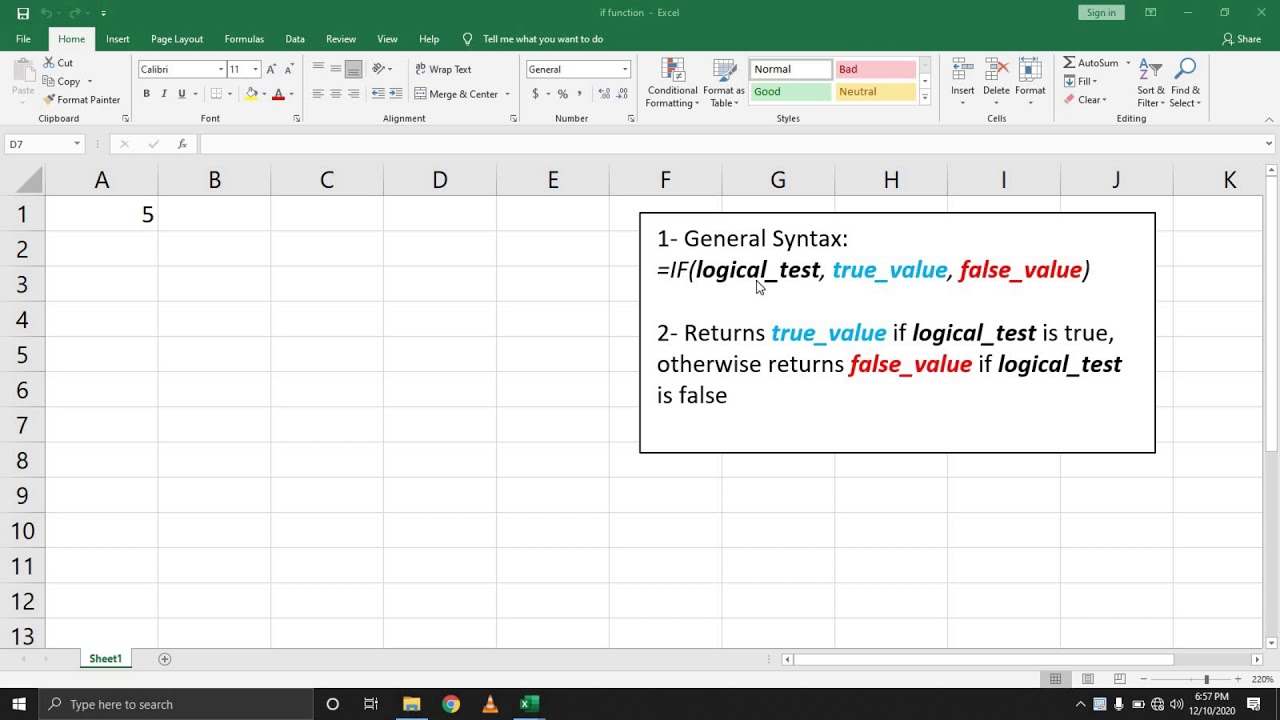Click the AutoSum button

click(1091, 62)
